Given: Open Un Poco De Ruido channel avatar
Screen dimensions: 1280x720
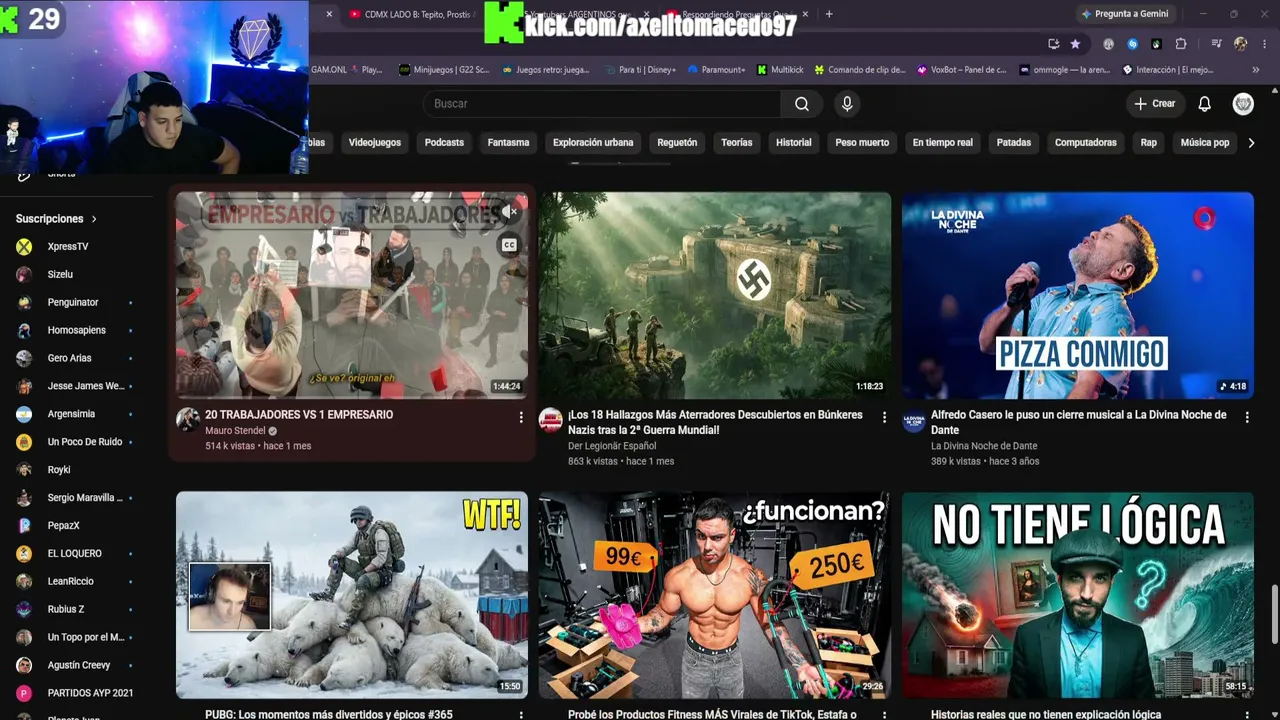Looking at the screenshot, I should point(24,442).
